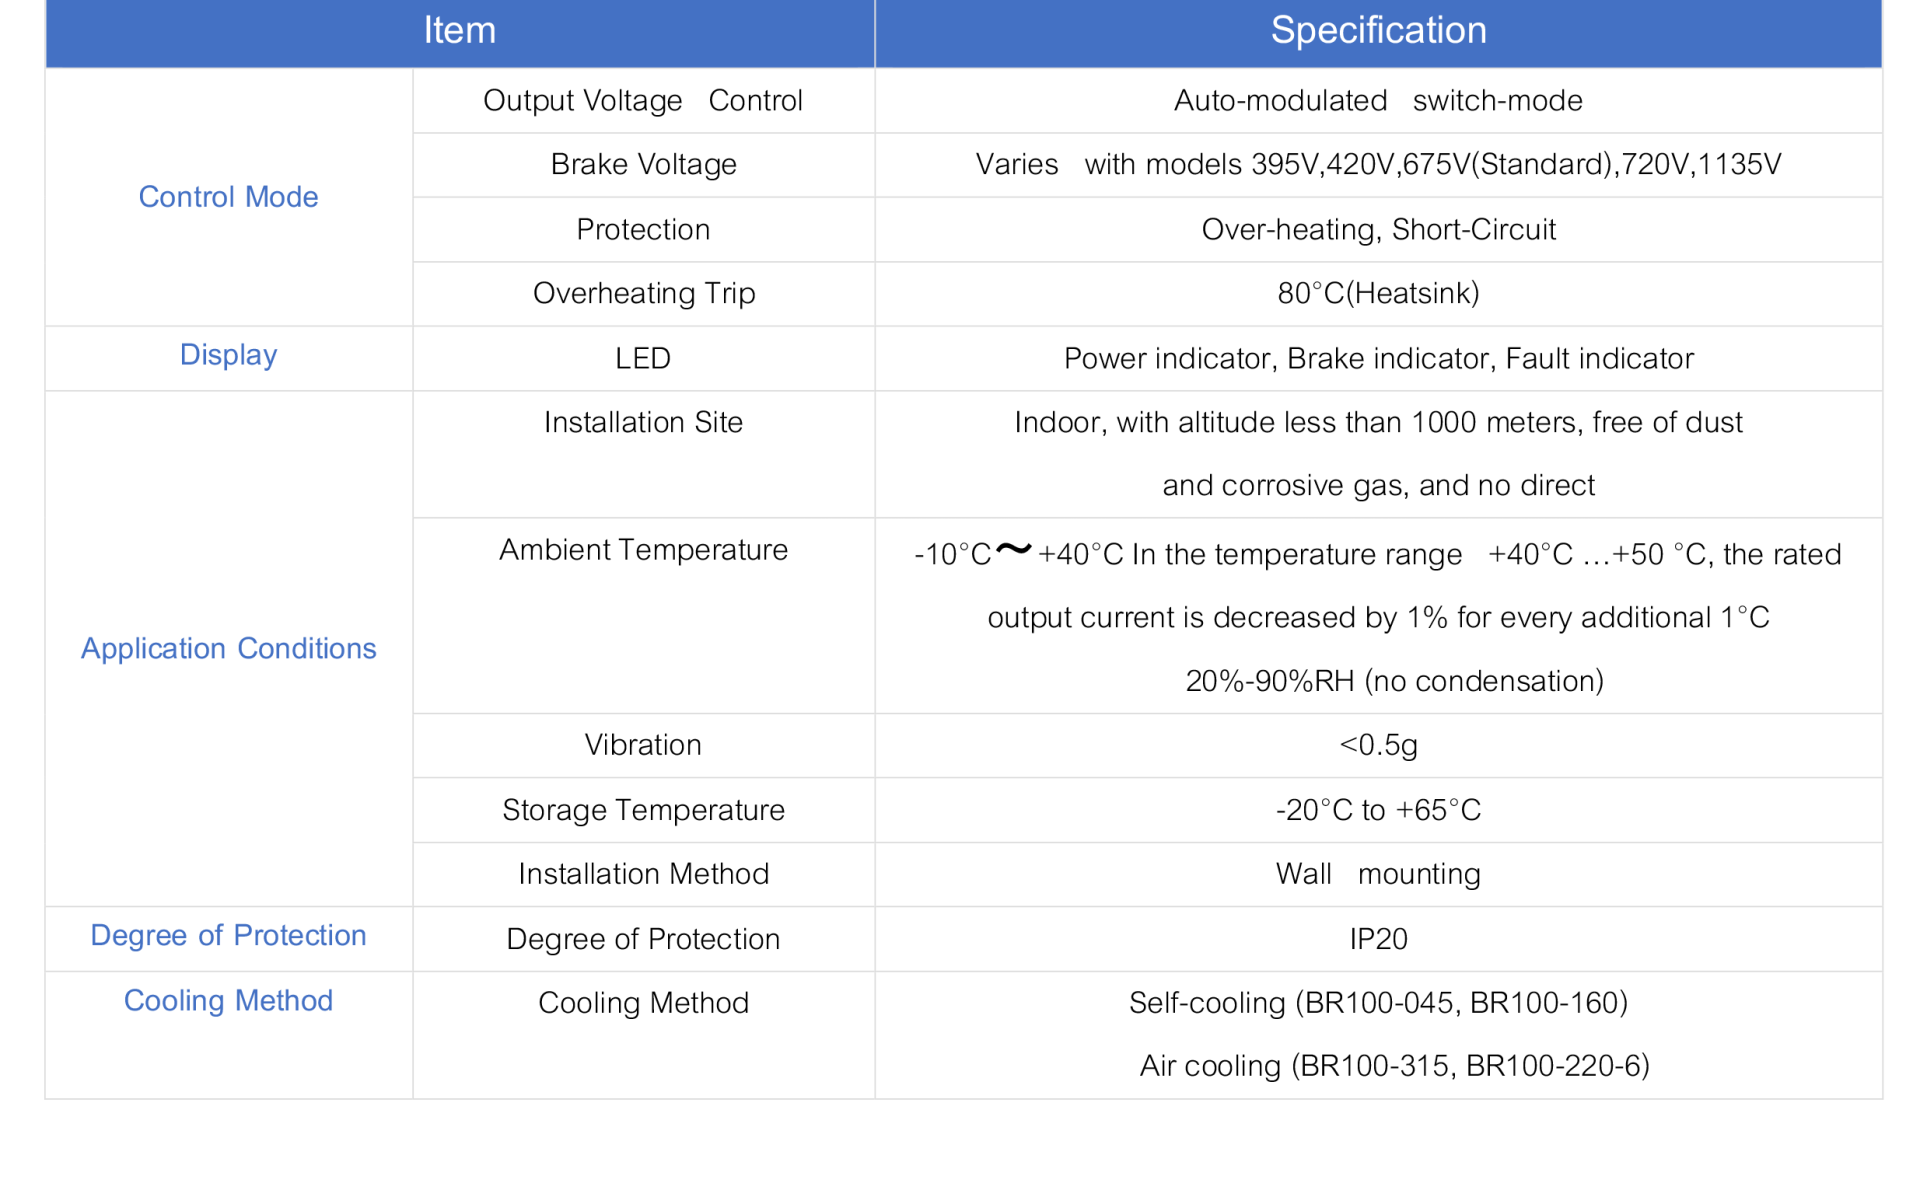Screen dimensions: 1920x1204
Task: Select the Auto-modulated switch-mode text
Action: pos(1378,100)
